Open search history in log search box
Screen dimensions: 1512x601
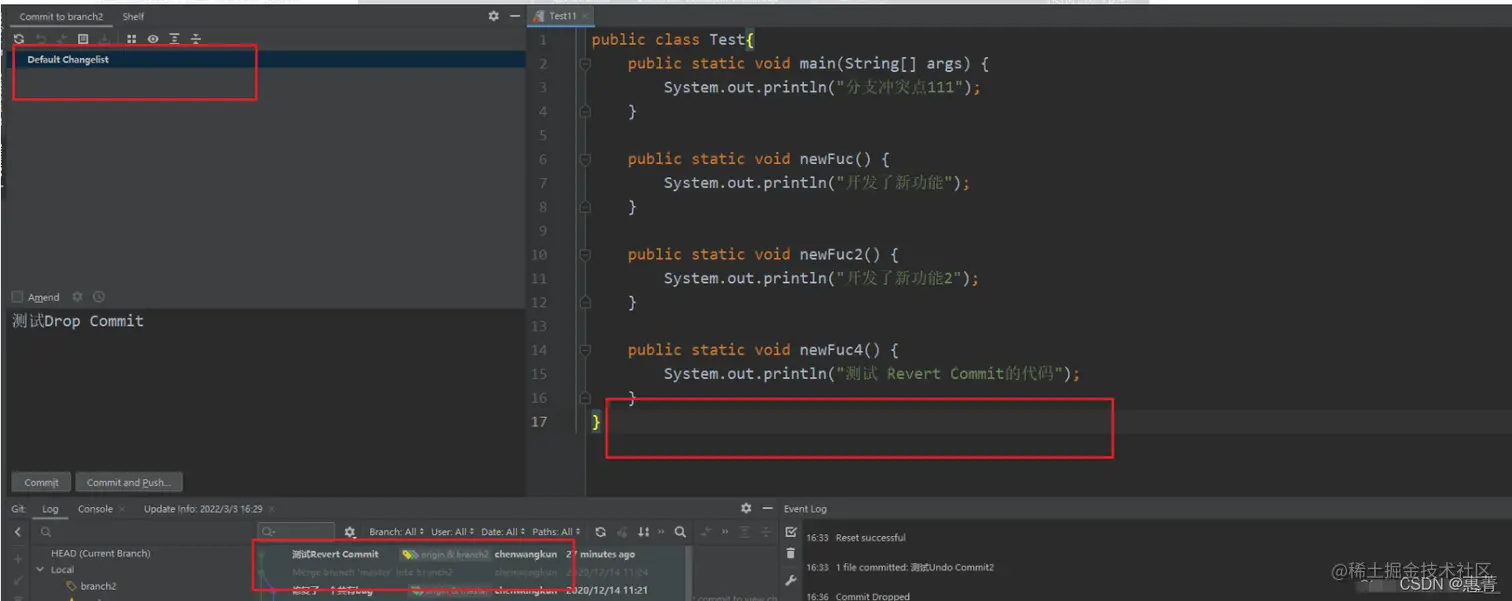pyautogui.click(x=268, y=532)
